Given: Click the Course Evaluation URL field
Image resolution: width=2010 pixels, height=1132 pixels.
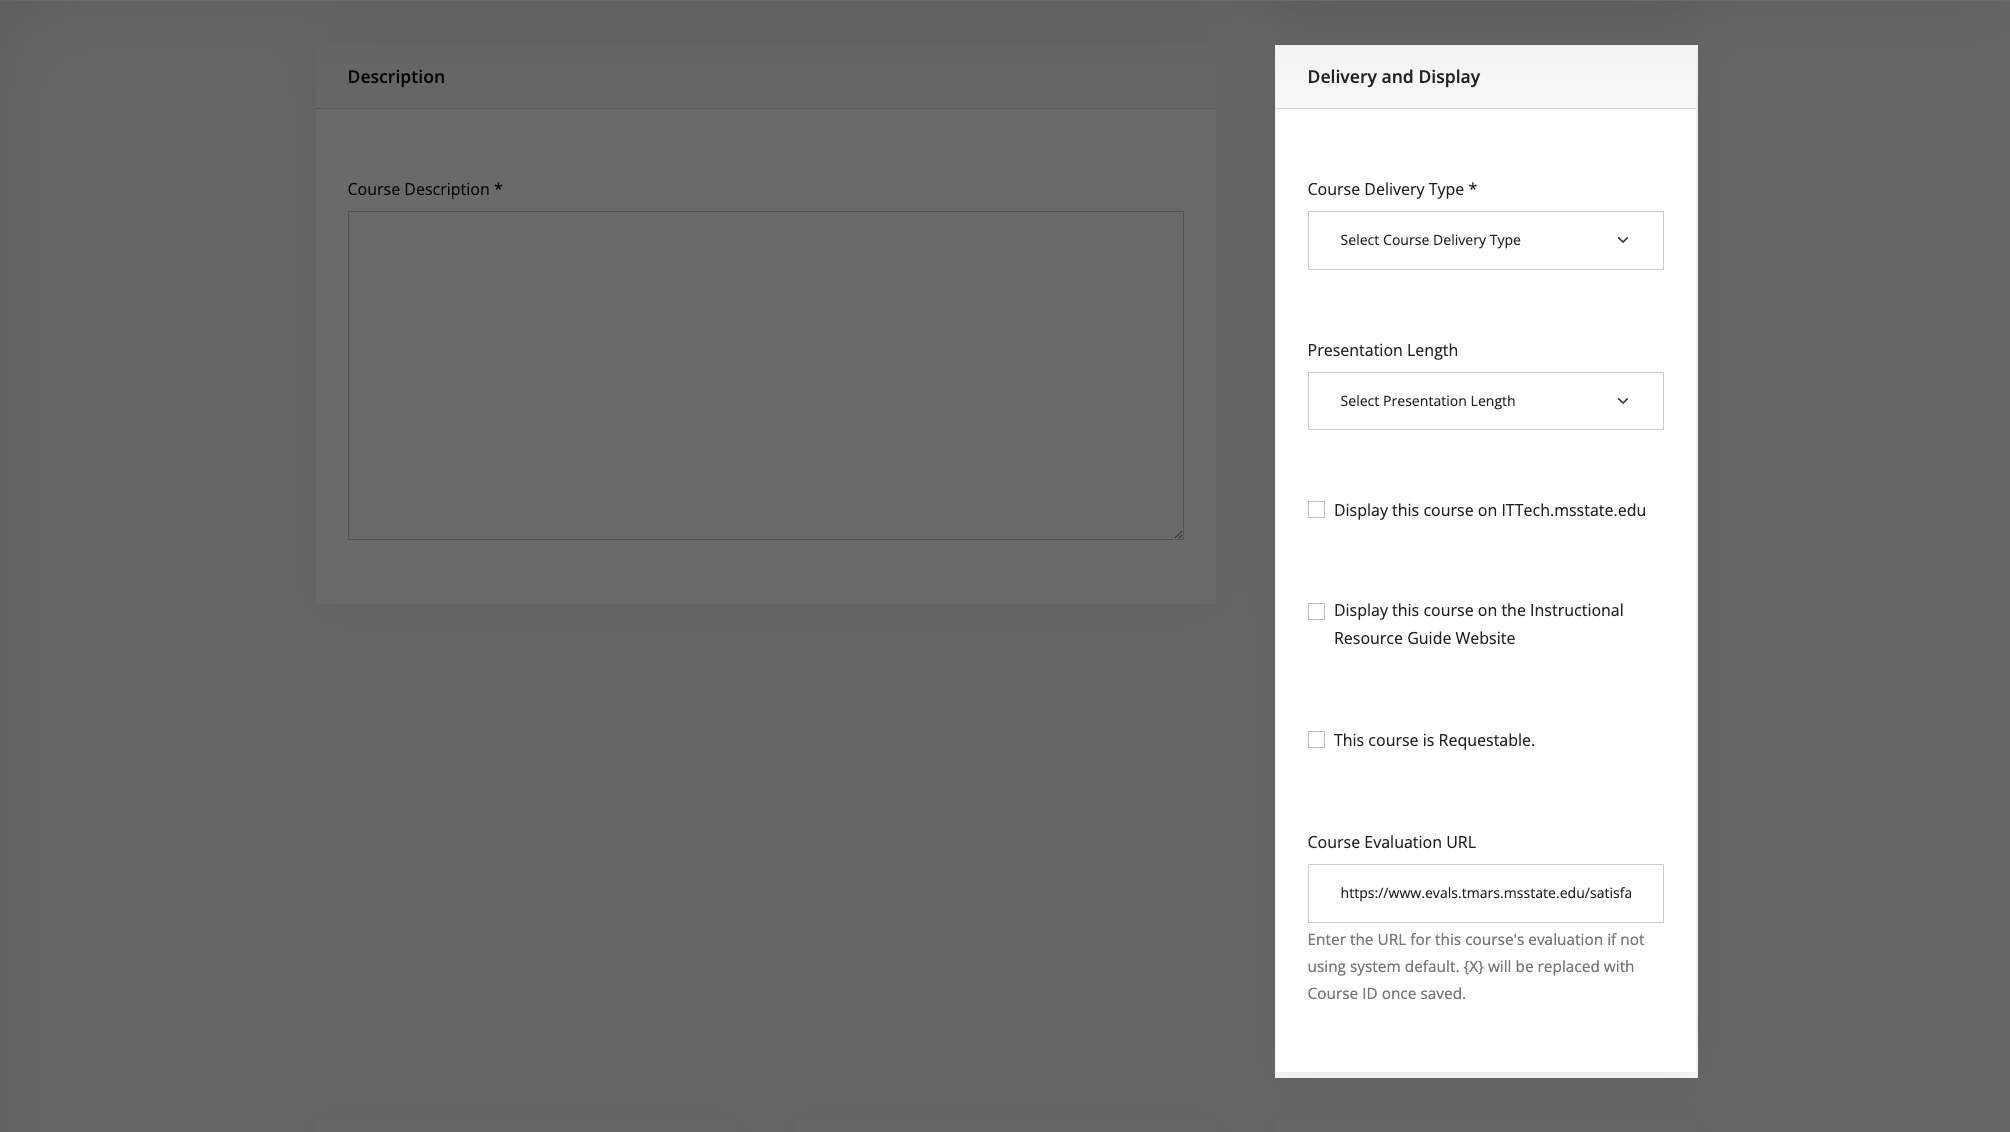Looking at the screenshot, I should (x=1485, y=893).
